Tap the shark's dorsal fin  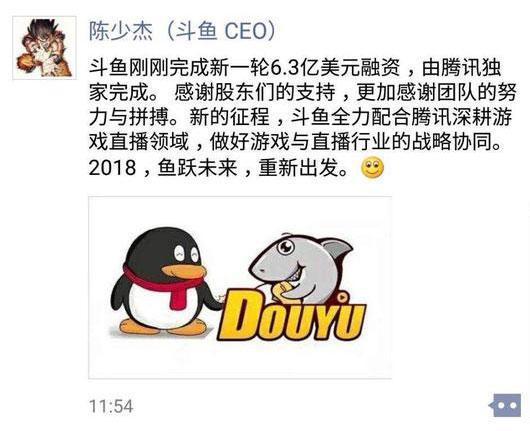coord(336,249)
